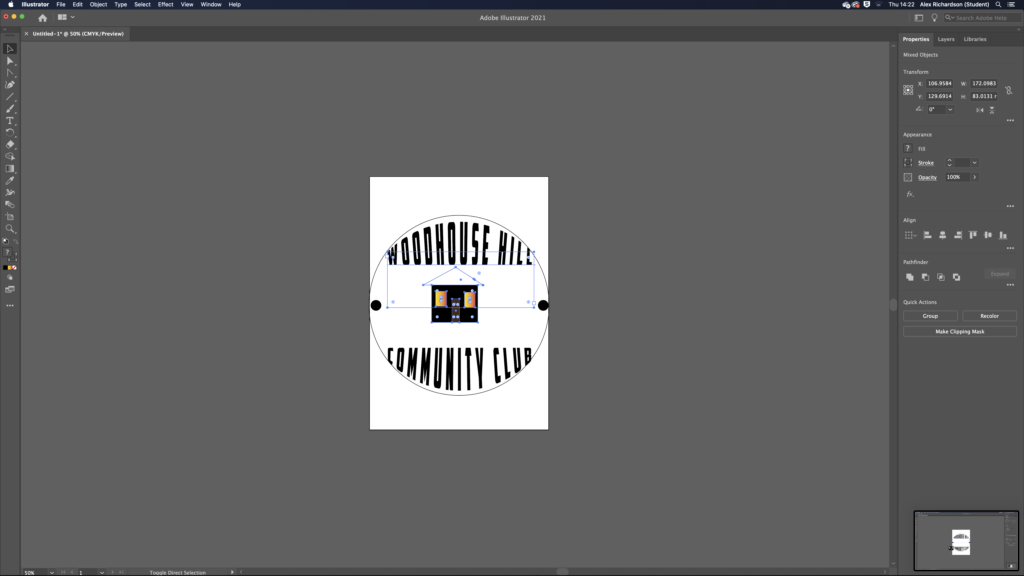Click Minus Front in Pathfinder
1024x576 pixels.
925,277
